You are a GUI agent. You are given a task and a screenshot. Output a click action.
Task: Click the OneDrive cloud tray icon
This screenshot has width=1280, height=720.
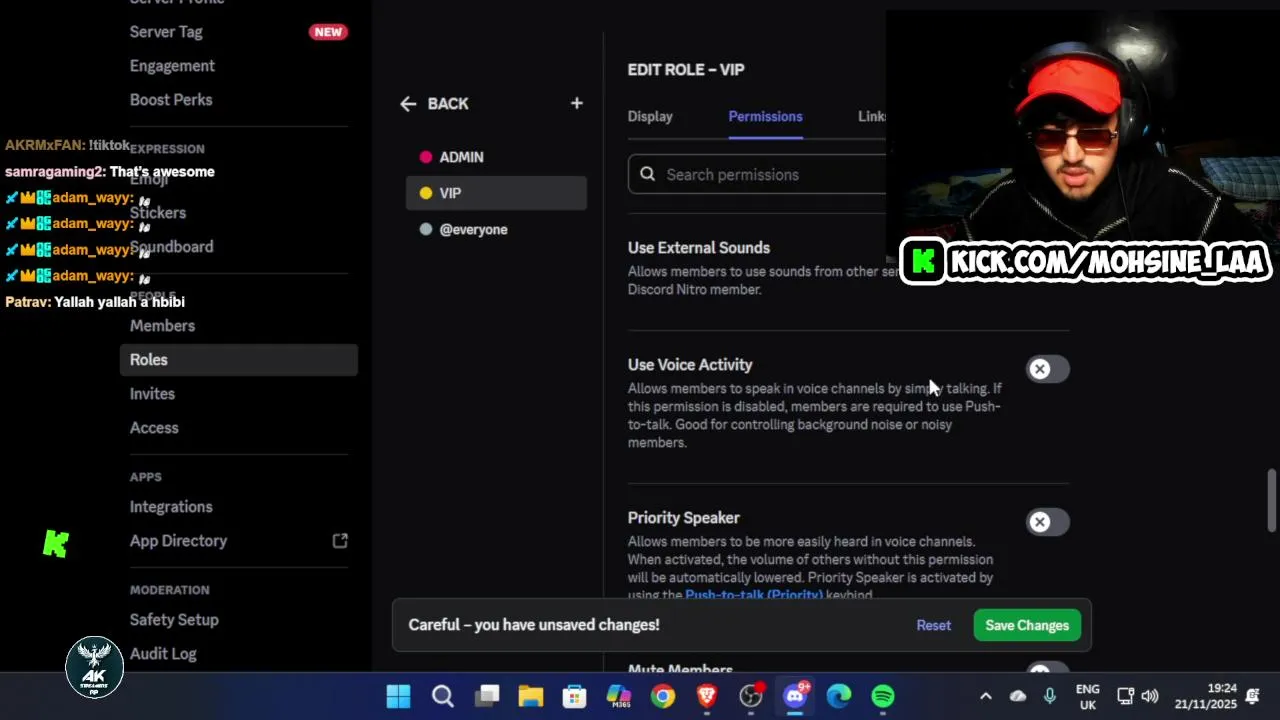1018,696
